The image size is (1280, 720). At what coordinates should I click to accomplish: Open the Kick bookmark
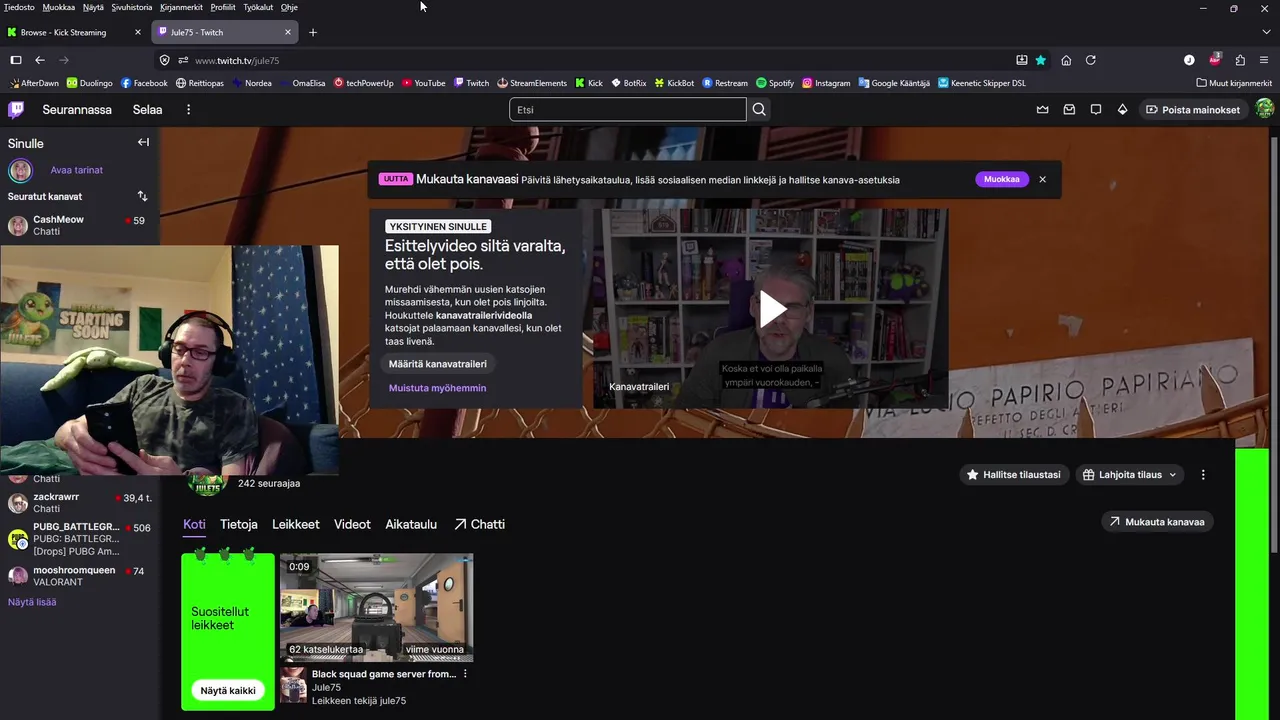point(589,83)
